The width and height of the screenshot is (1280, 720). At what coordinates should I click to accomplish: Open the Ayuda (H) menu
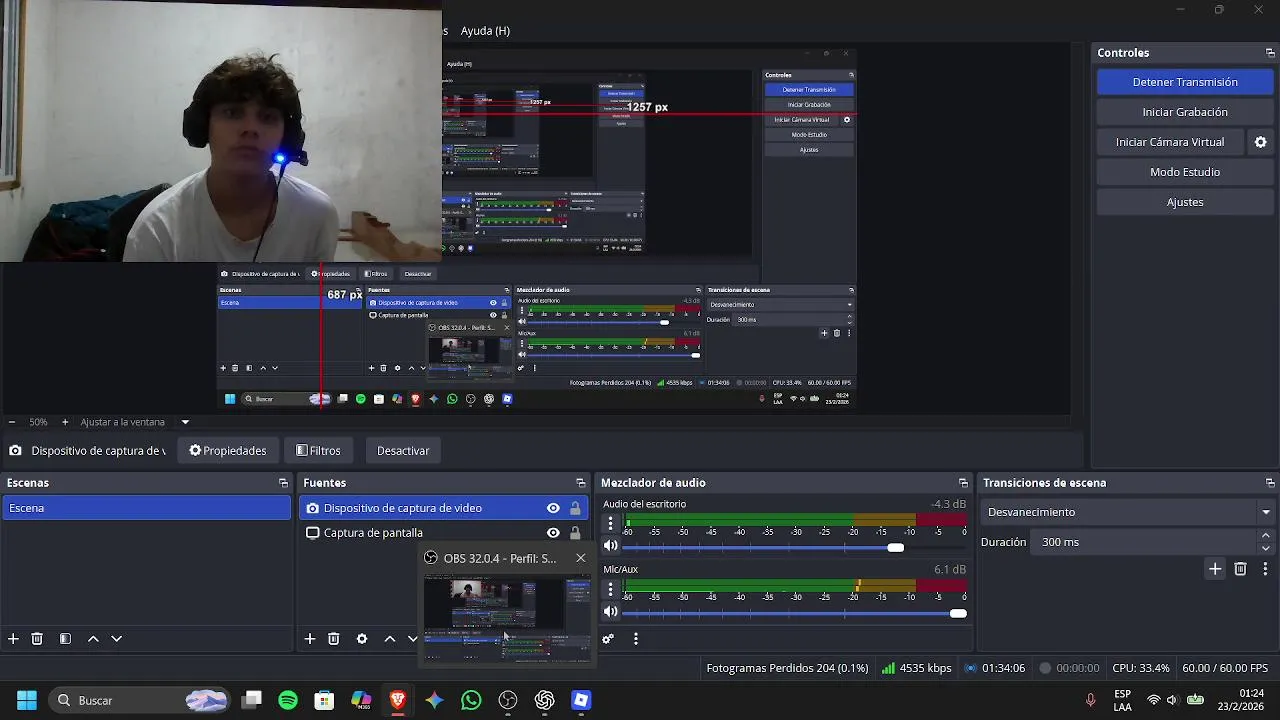485,31
